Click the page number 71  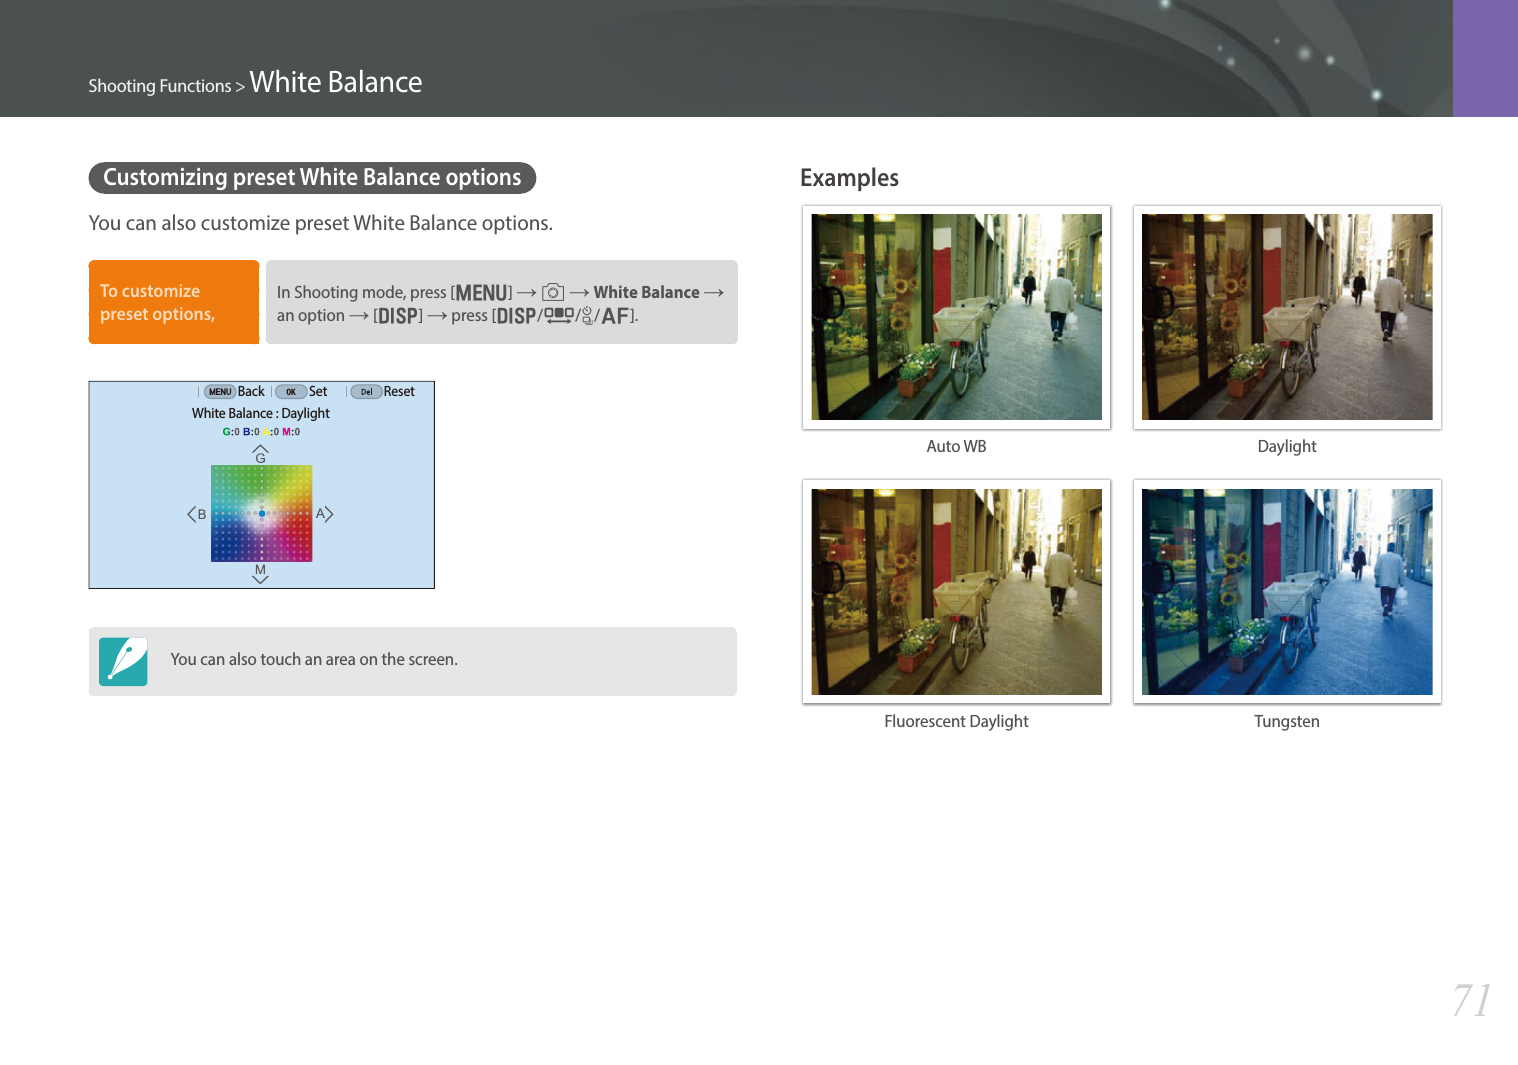click(1472, 1000)
